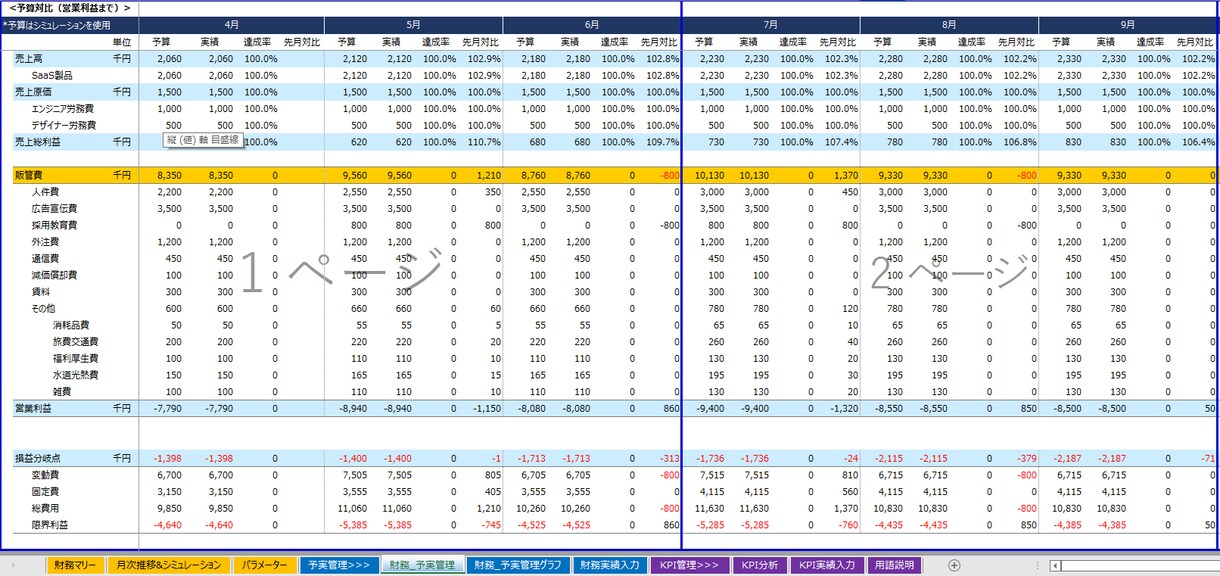The width and height of the screenshot is (1220, 576).
Task: Select the KPI実績入力 sheet tab
Action: point(827,565)
